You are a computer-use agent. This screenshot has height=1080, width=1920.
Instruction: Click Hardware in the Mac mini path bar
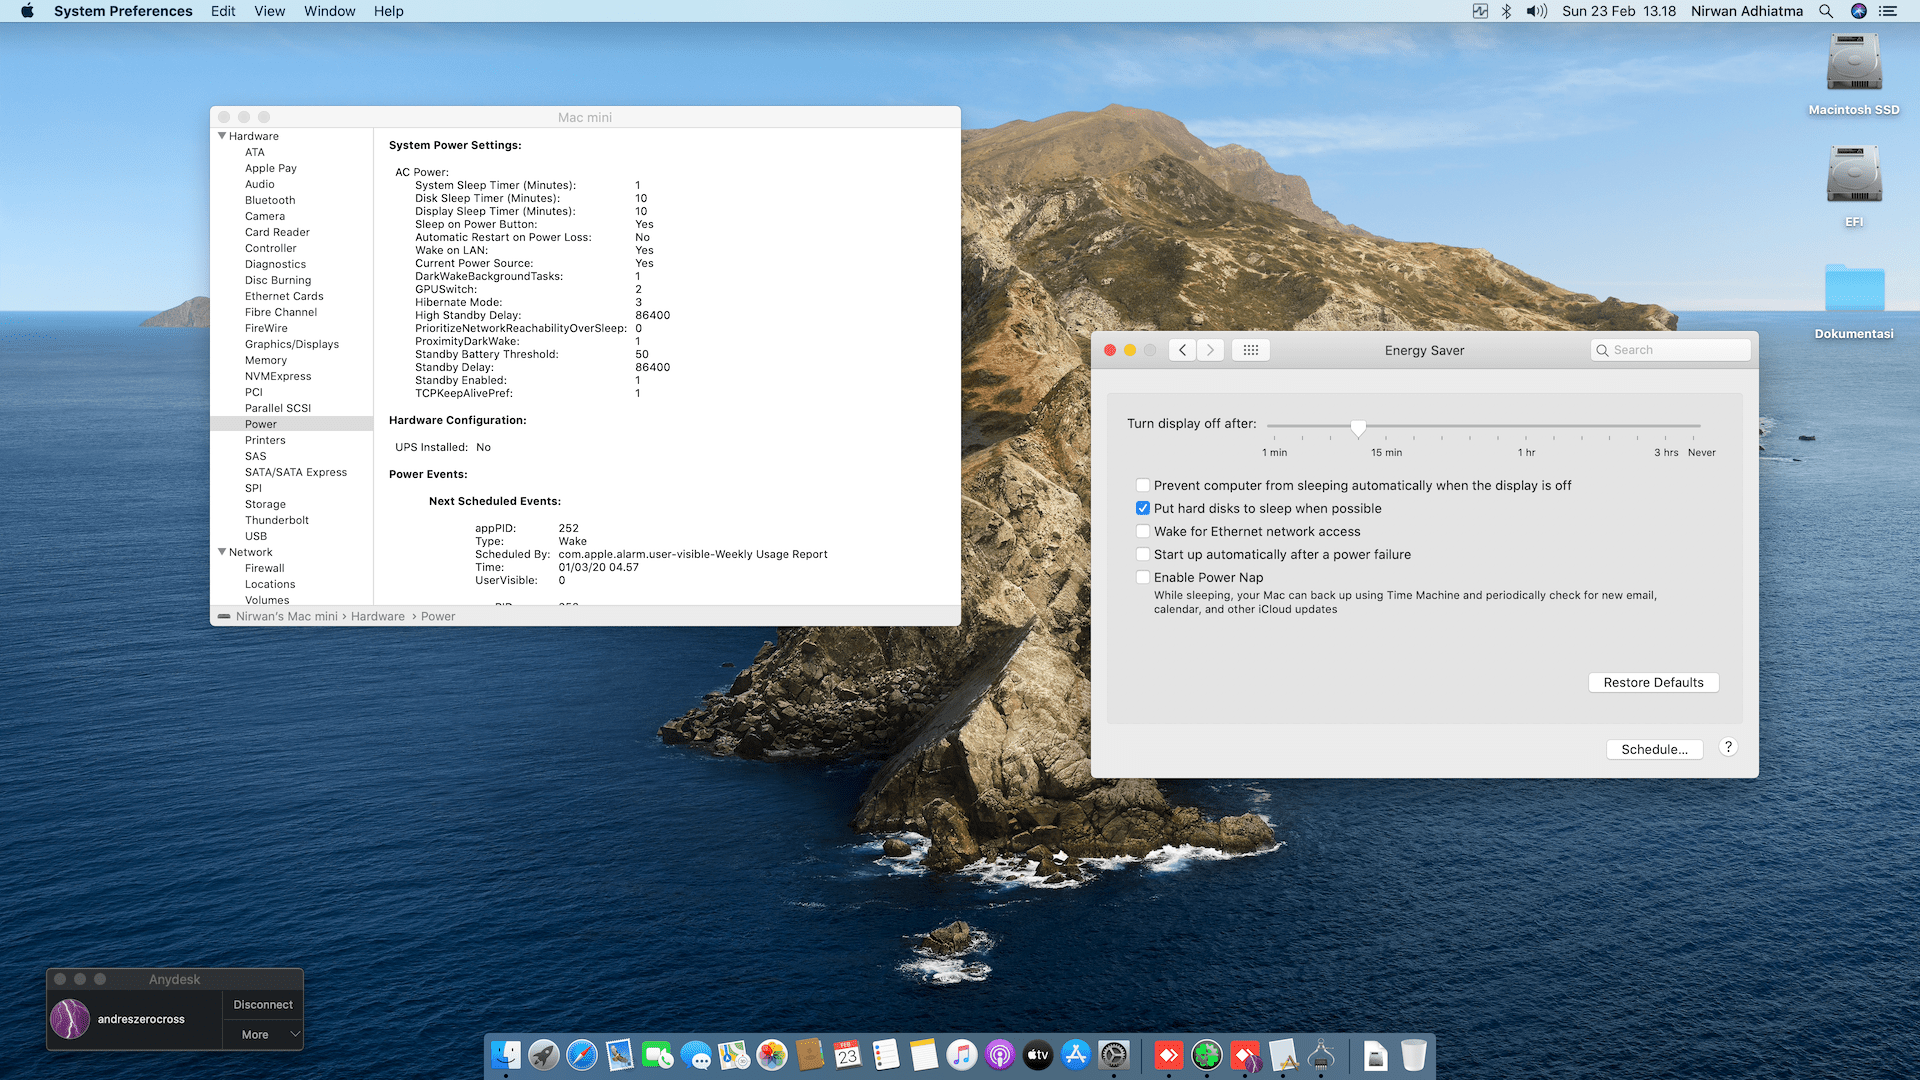pyautogui.click(x=378, y=616)
